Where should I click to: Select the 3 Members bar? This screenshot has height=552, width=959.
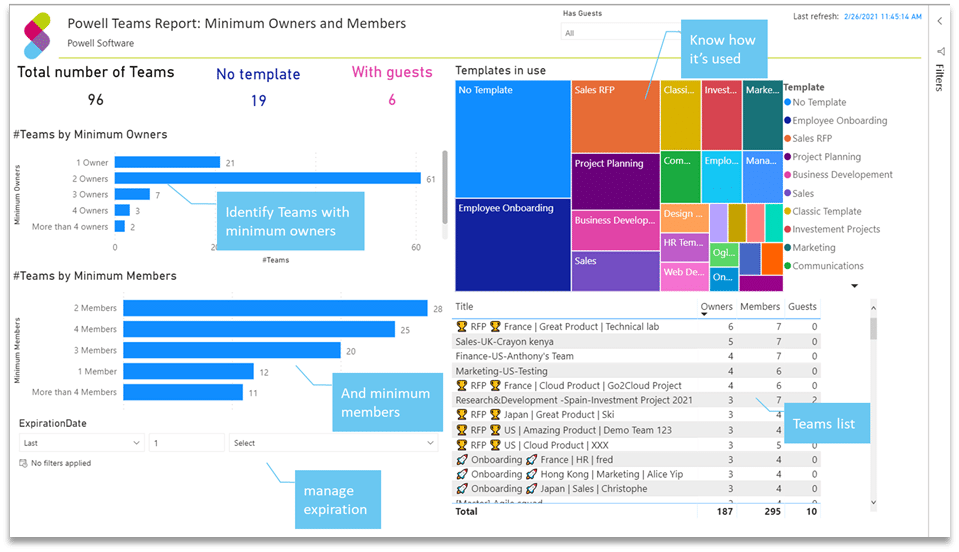[x=232, y=350]
